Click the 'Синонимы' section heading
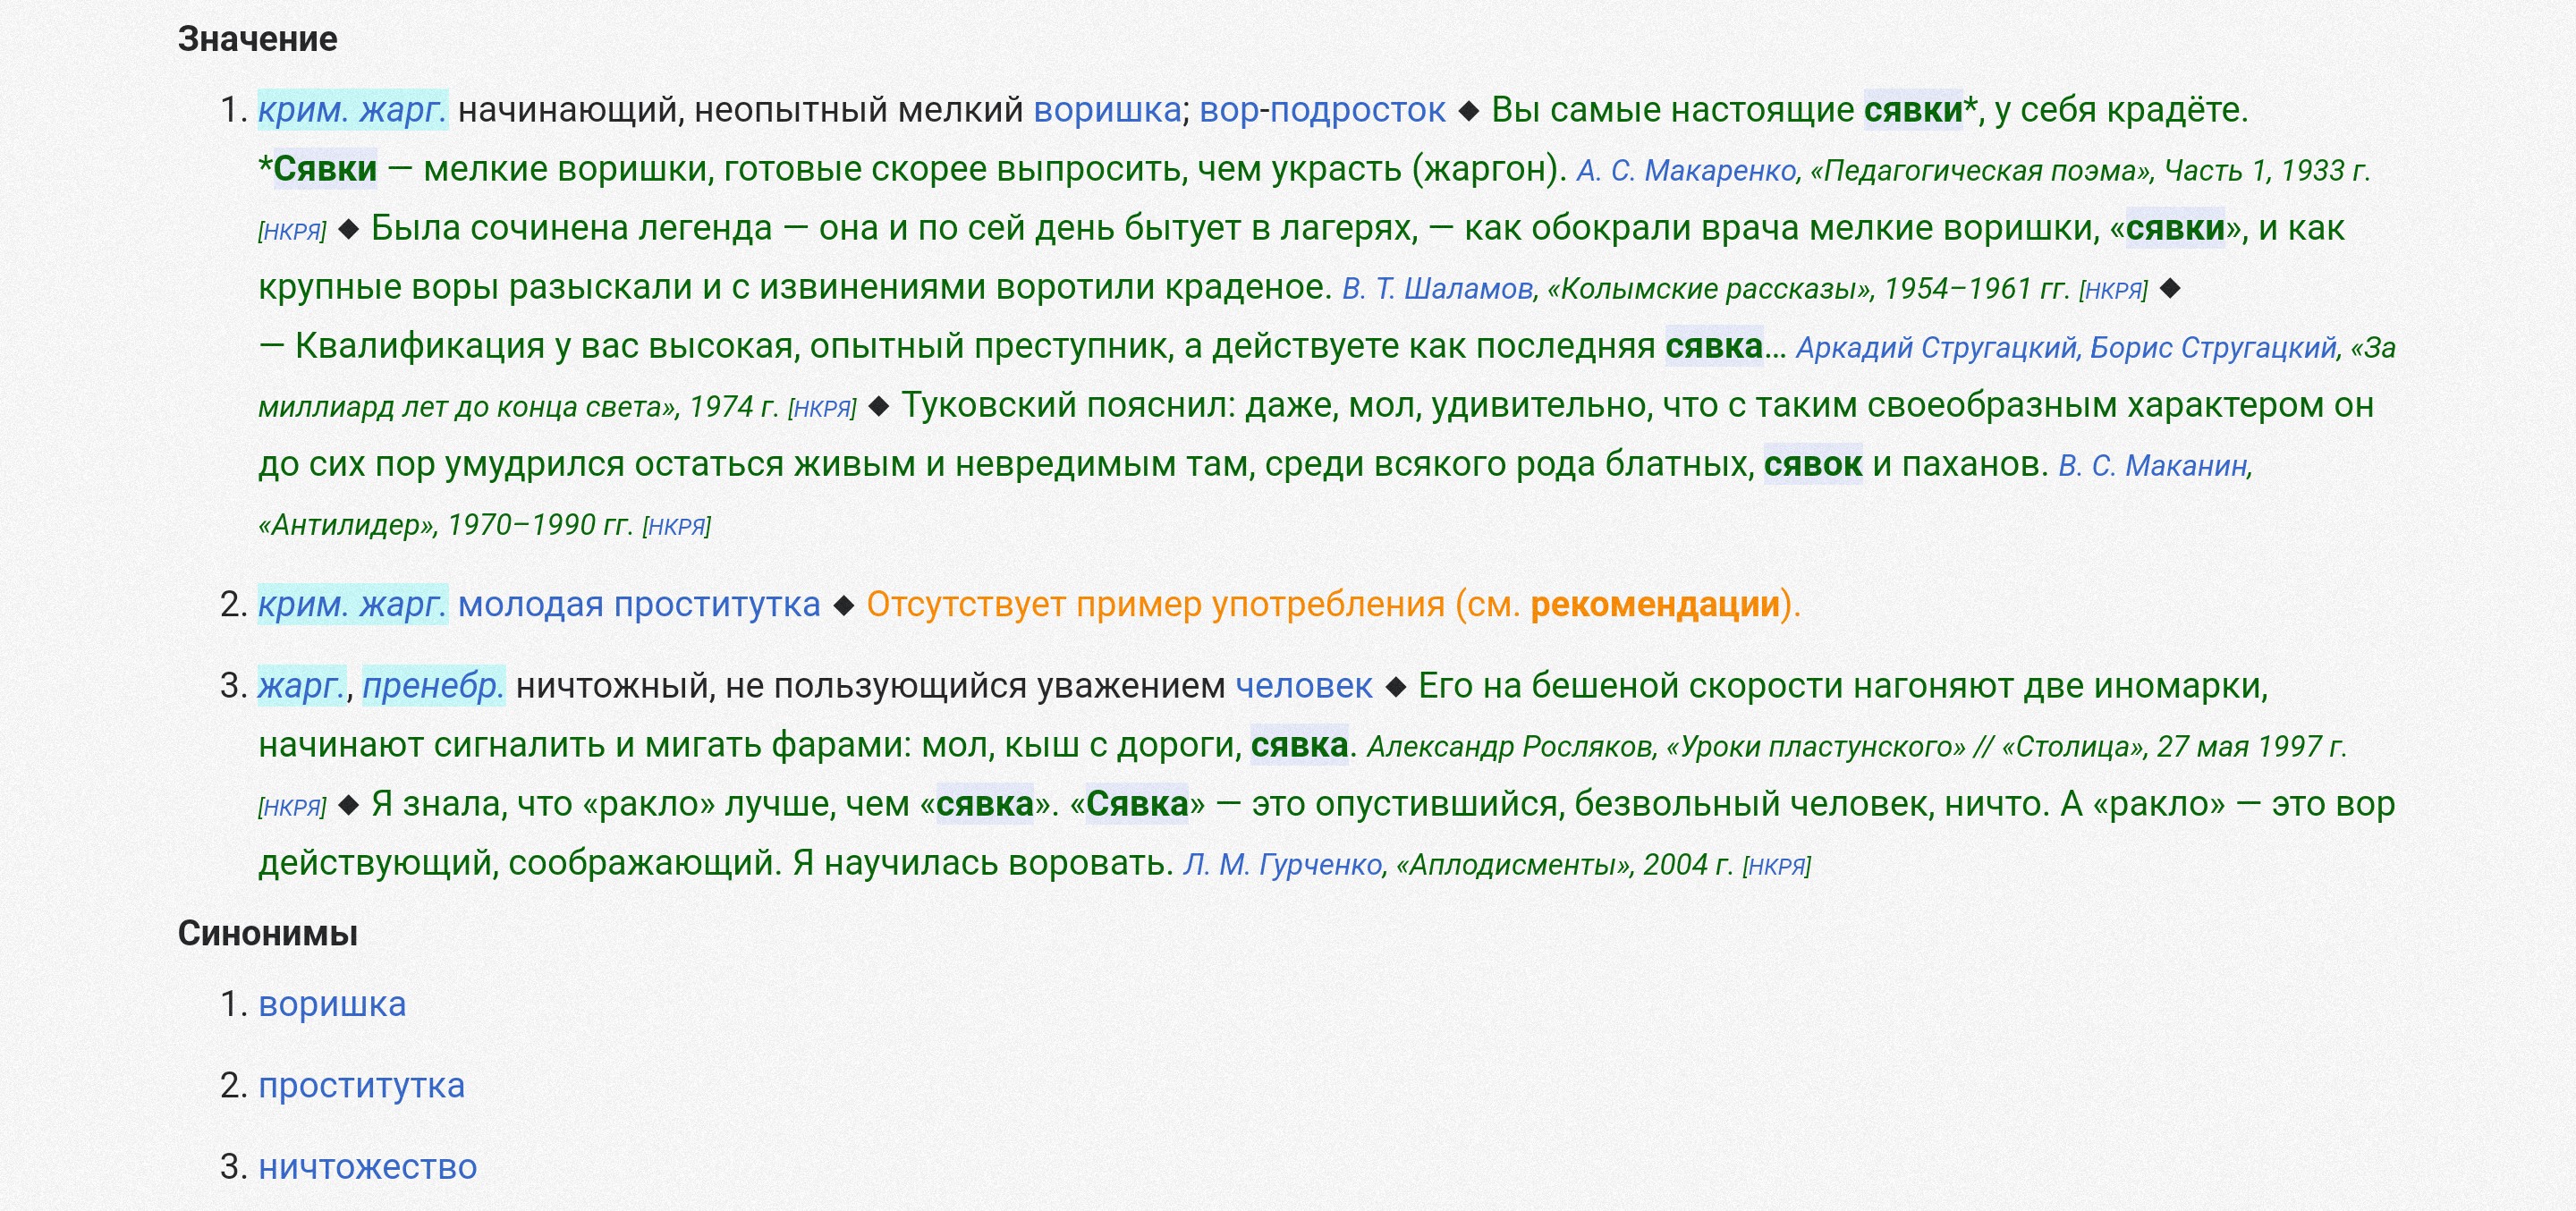The image size is (2576, 1211). point(268,934)
